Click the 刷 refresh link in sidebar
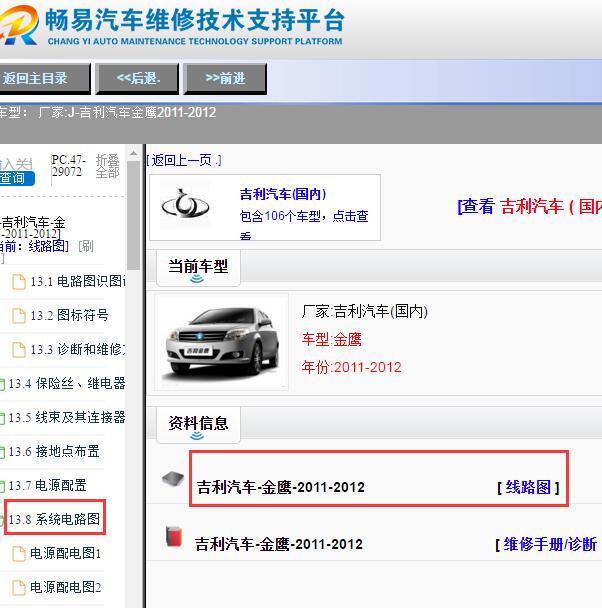The image size is (602, 608). click(x=86, y=246)
